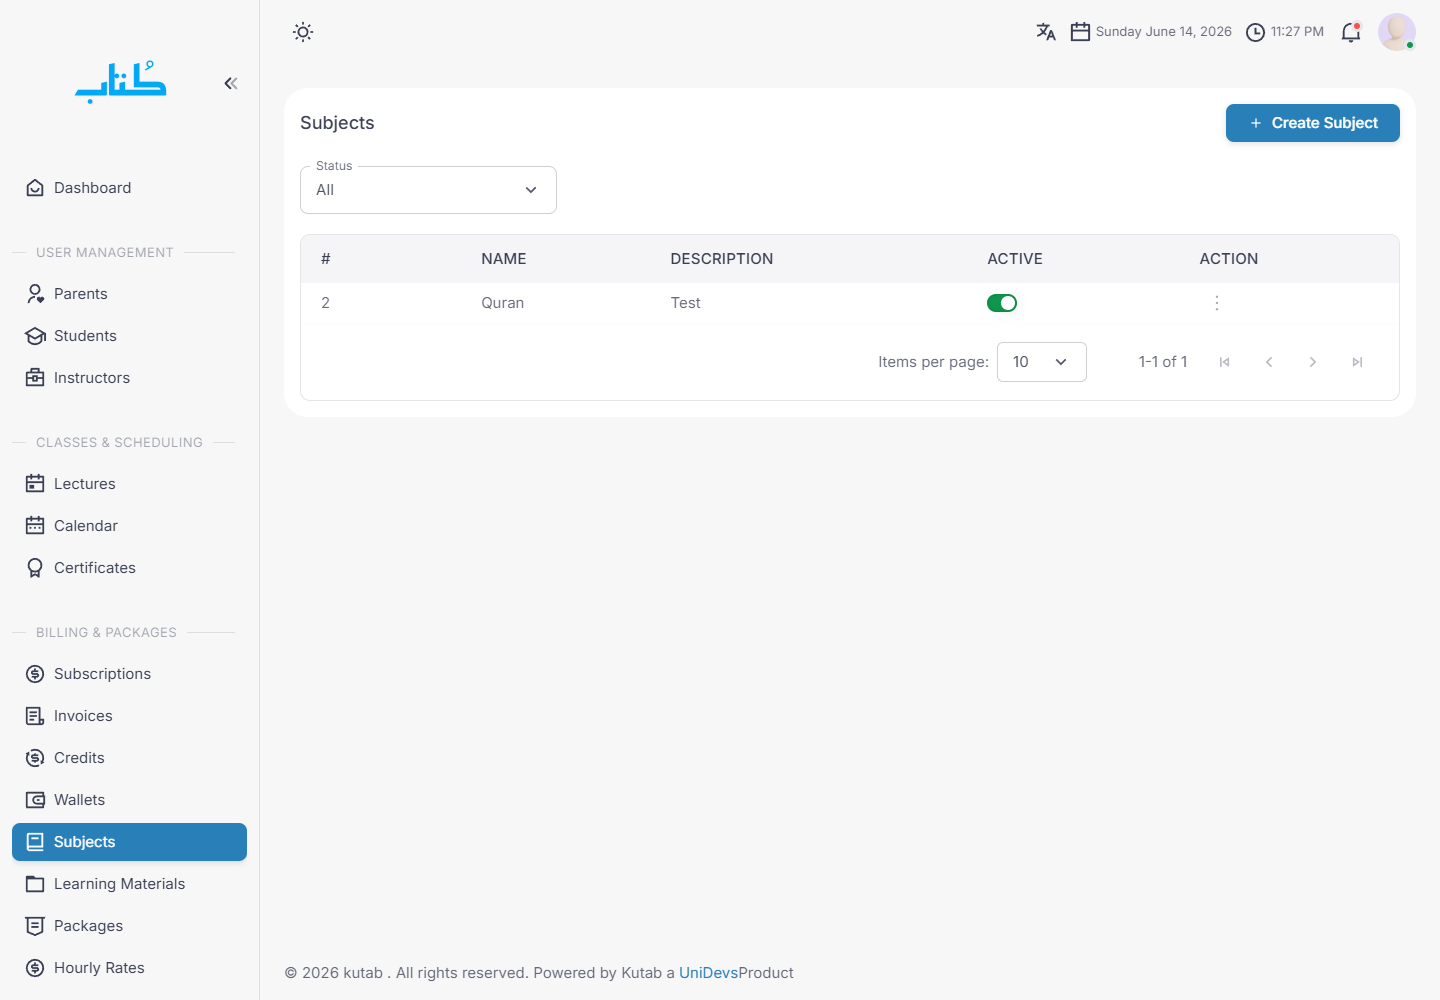Open Dashboard menu item
The image size is (1440, 1000).
pyautogui.click(x=129, y=188)
